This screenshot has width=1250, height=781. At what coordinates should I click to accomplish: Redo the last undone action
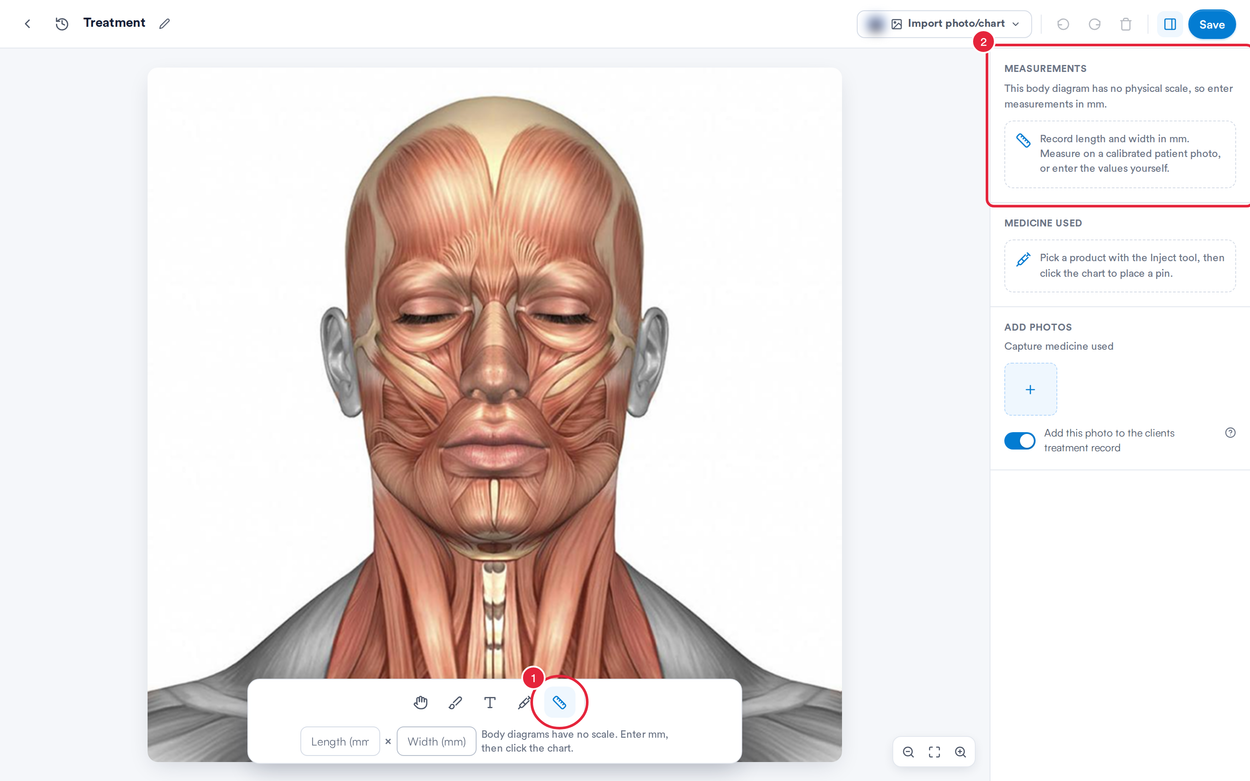click(x=1095, y=24)
